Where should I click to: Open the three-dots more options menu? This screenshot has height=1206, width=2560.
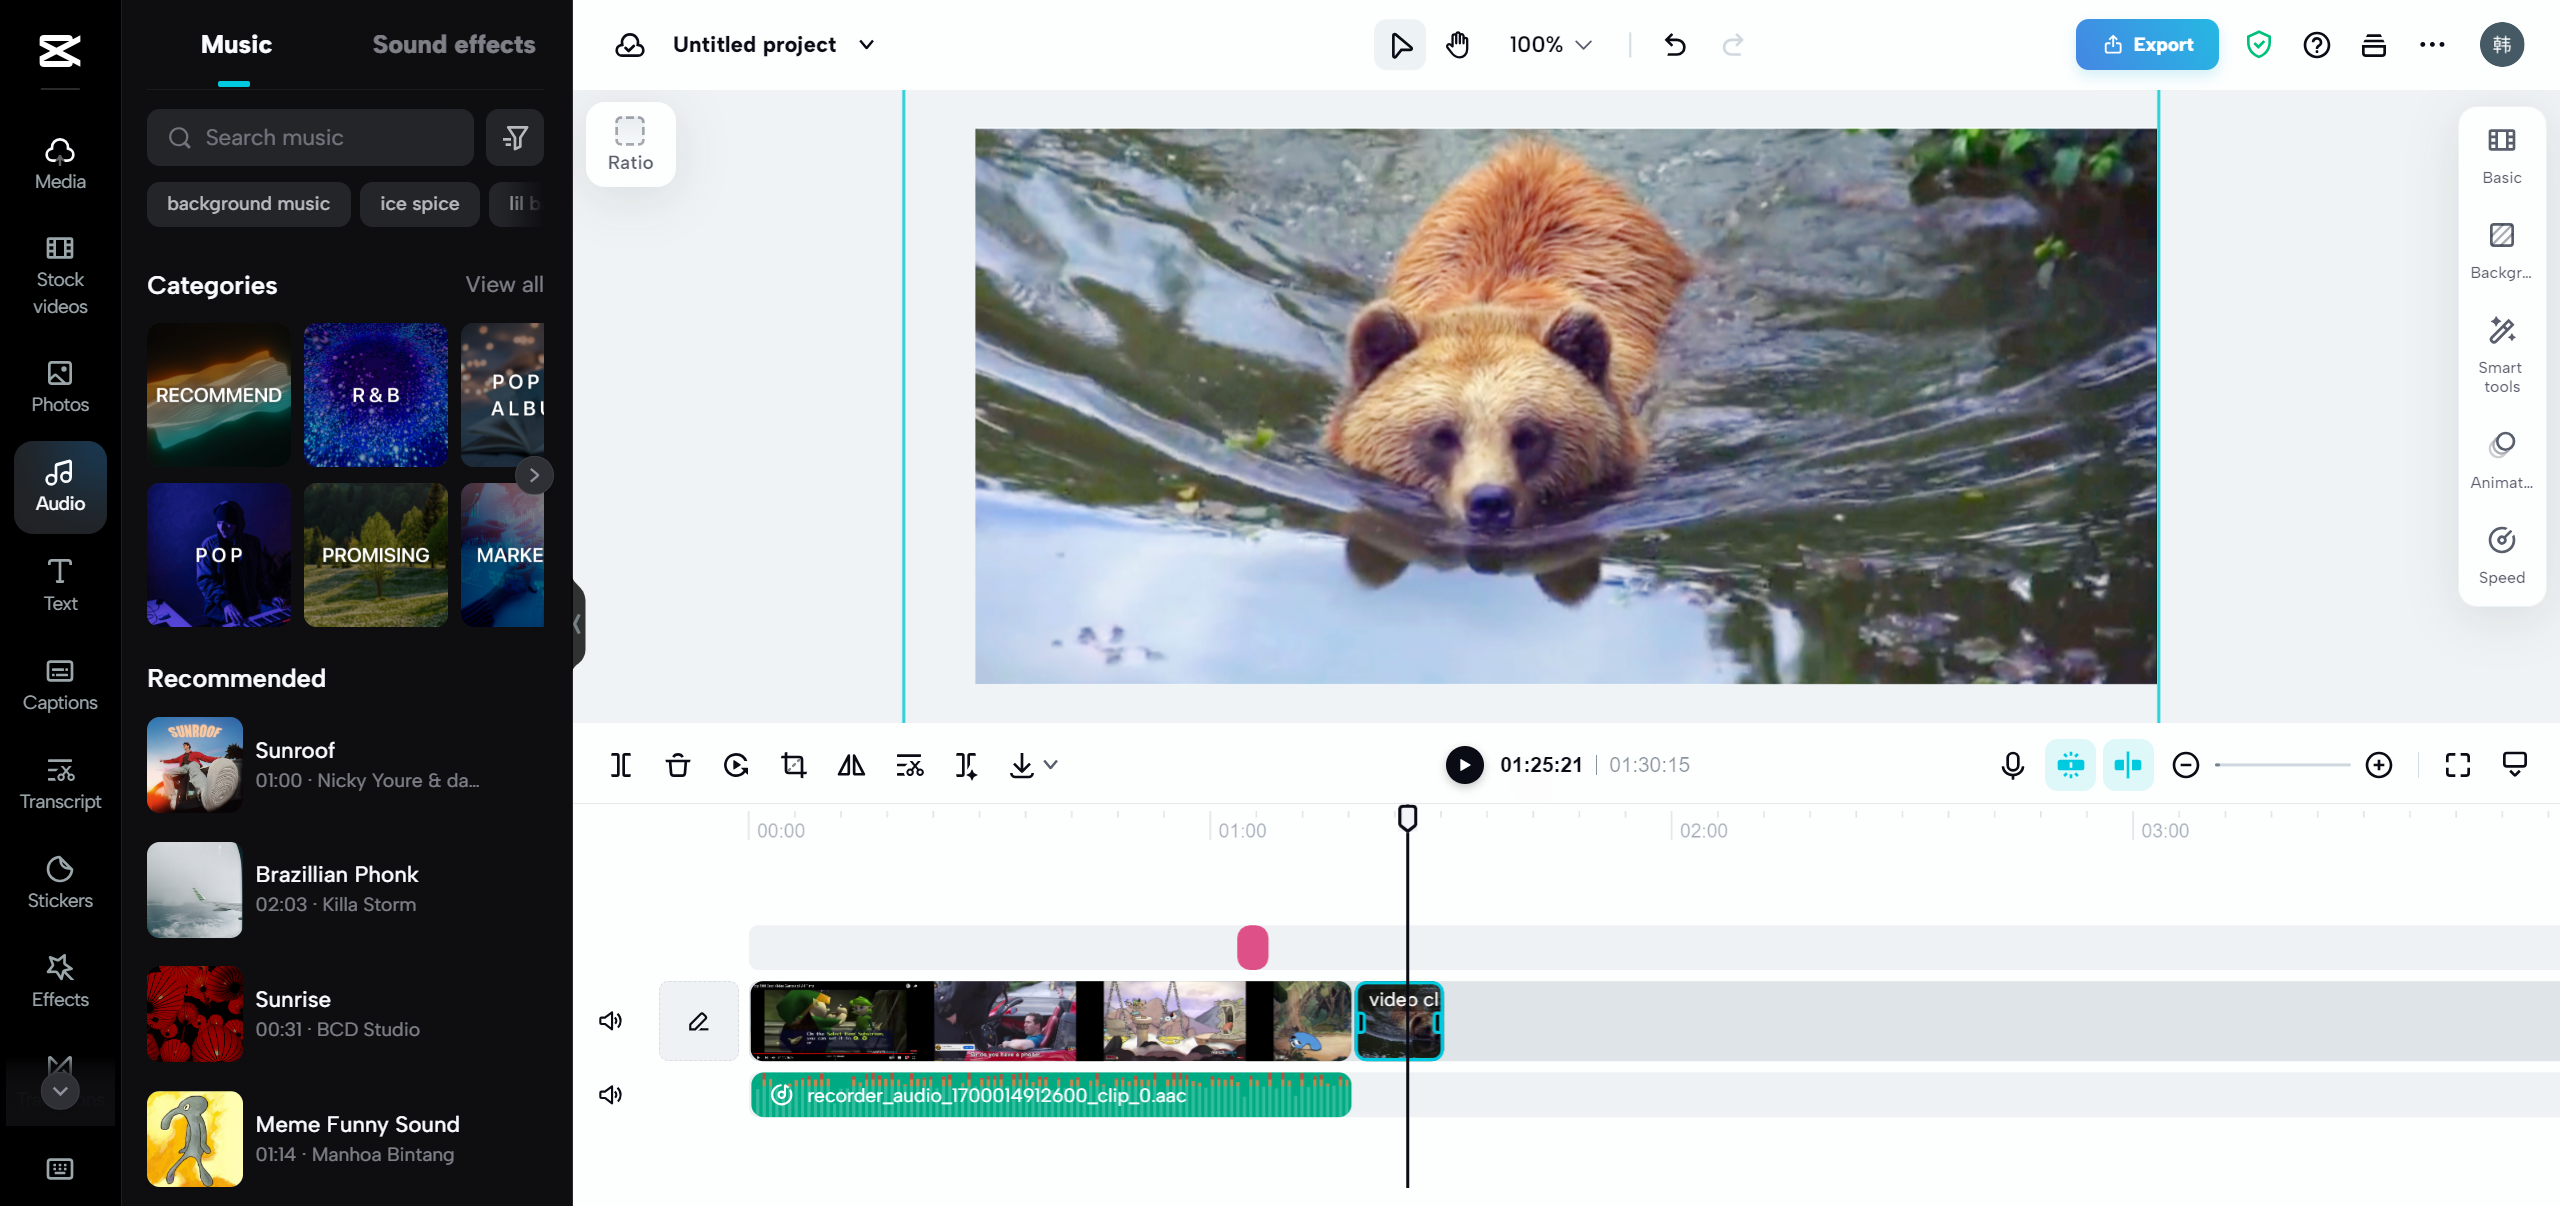click(2432, 45)
